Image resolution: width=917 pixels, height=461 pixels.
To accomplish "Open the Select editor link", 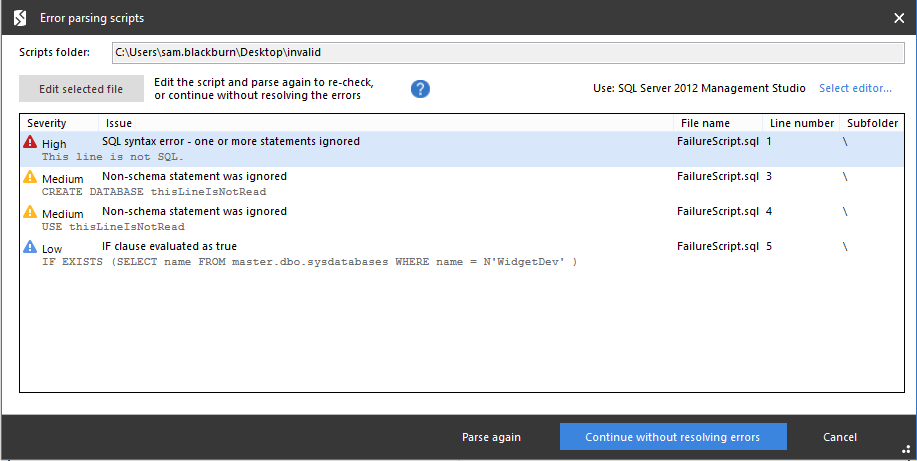I will (x=855, y=88).
